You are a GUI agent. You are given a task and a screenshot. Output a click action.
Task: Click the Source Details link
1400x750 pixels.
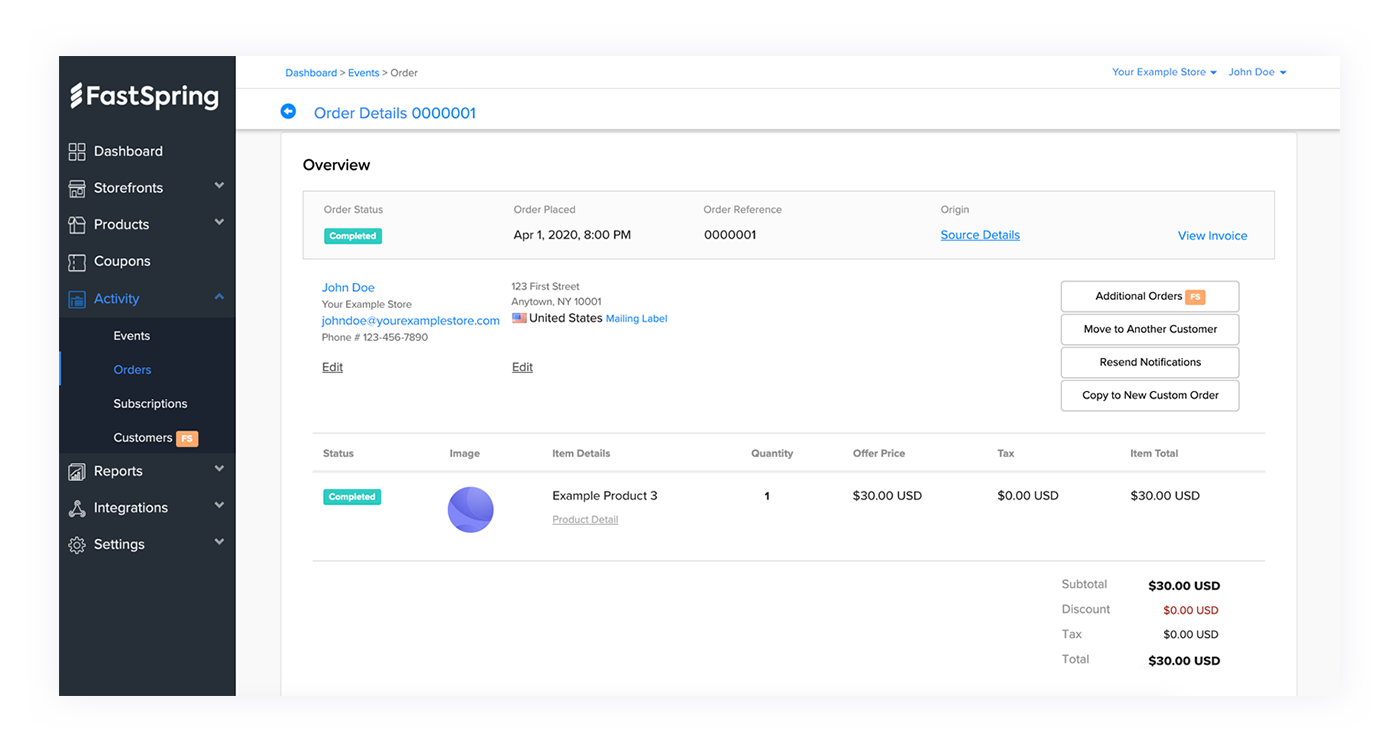(x=980, y=235)
